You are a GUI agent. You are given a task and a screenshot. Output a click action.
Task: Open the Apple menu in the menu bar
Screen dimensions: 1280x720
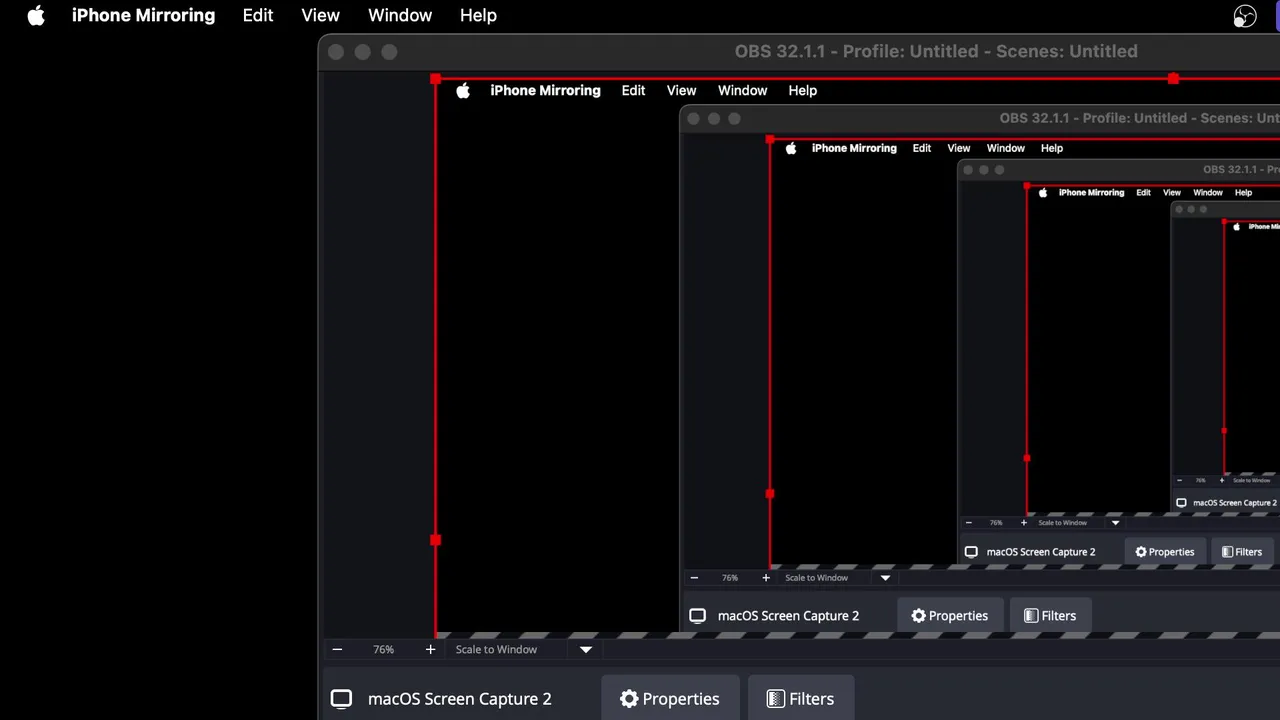36,15
